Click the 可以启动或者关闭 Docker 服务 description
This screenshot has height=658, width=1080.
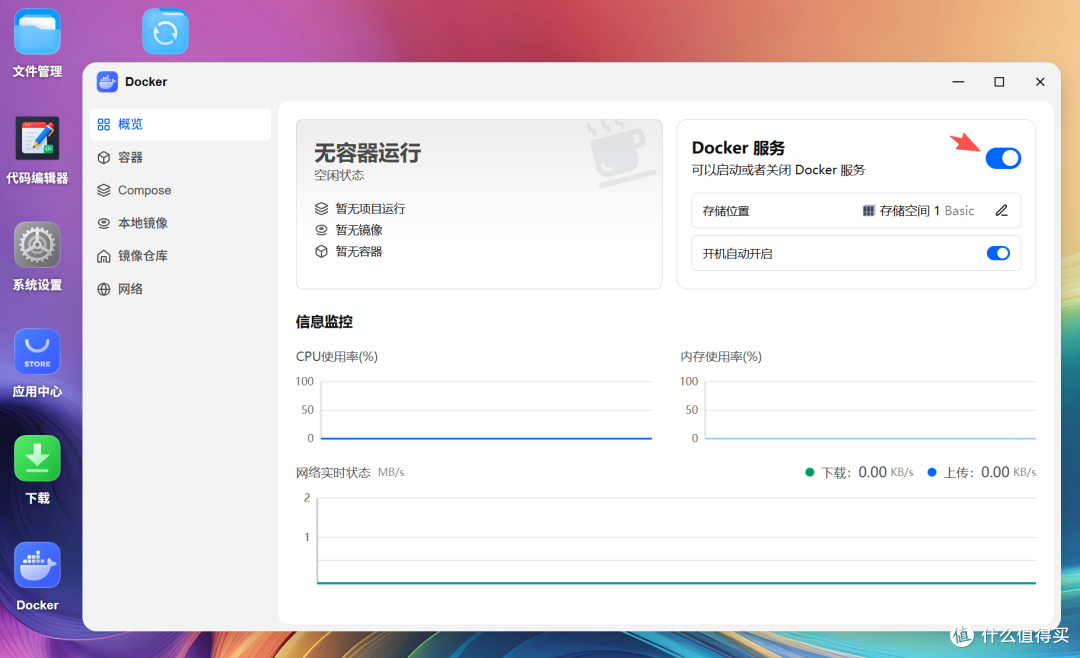pos(778,169)
